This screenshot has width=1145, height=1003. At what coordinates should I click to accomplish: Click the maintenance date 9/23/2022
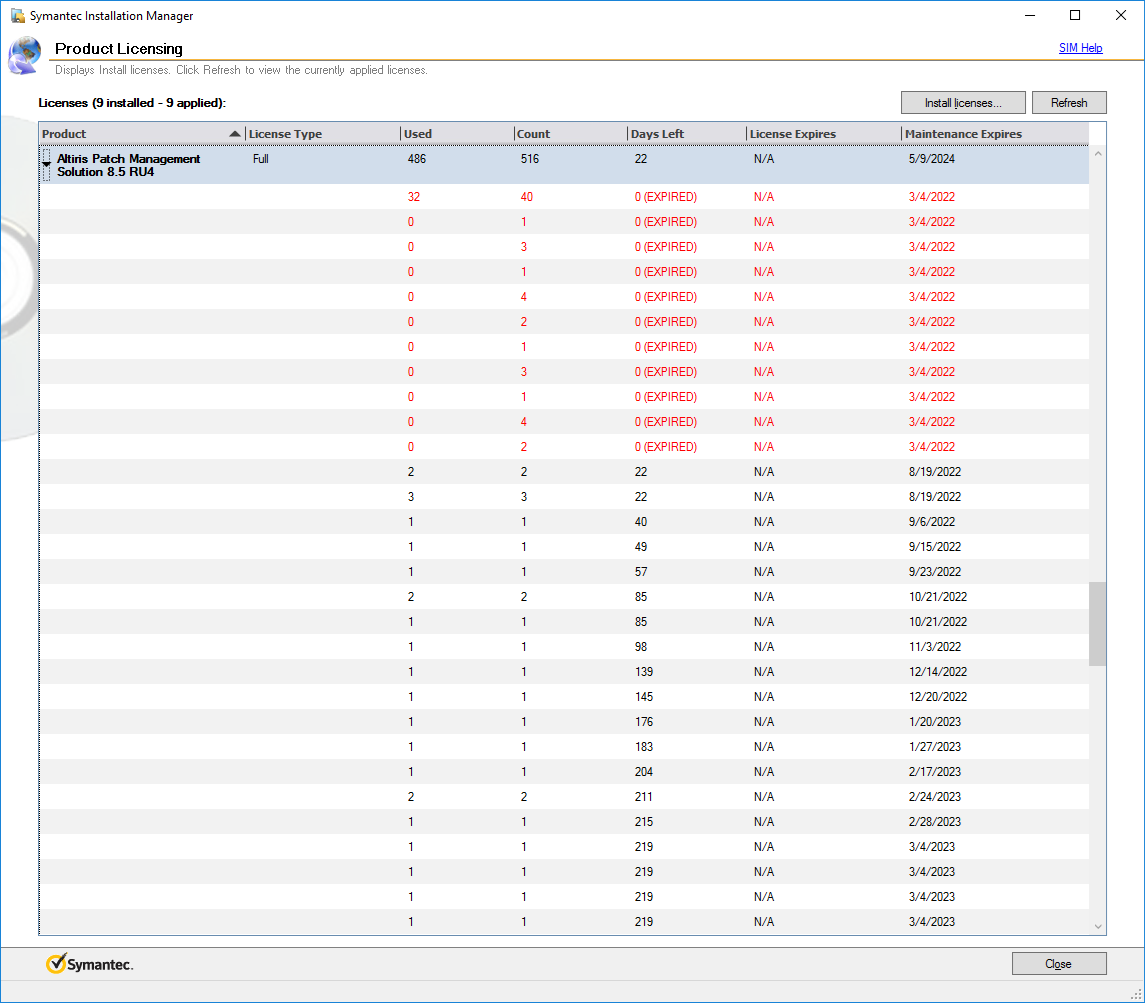pyautogui.click(x=935, y=572)
